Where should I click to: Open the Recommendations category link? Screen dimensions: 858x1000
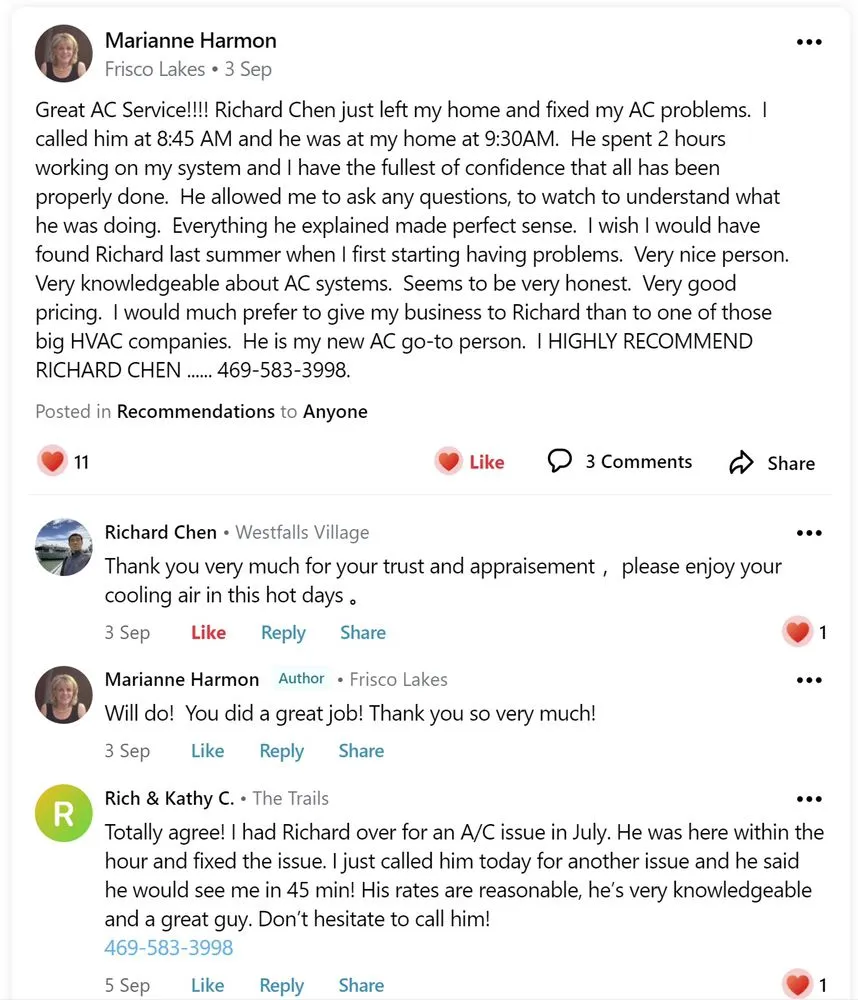pyautogui.click(x=195, y=411)
